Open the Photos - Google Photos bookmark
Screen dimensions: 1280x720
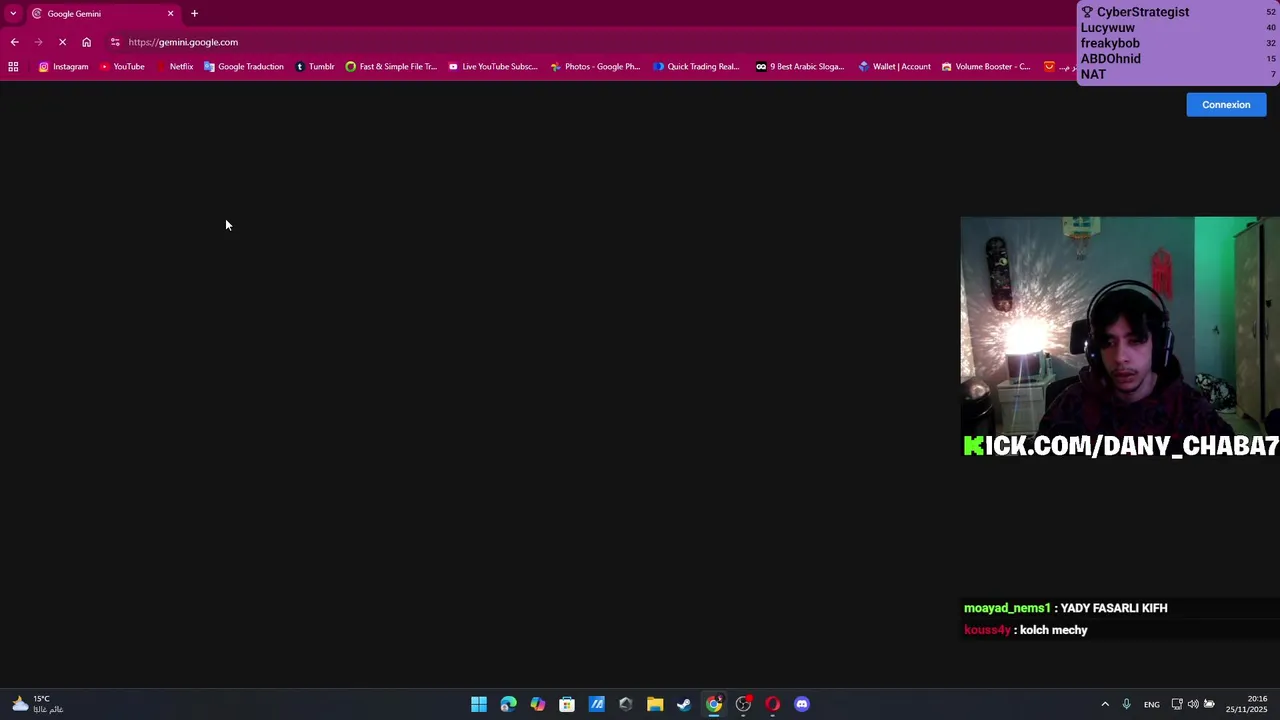point(595,67)
